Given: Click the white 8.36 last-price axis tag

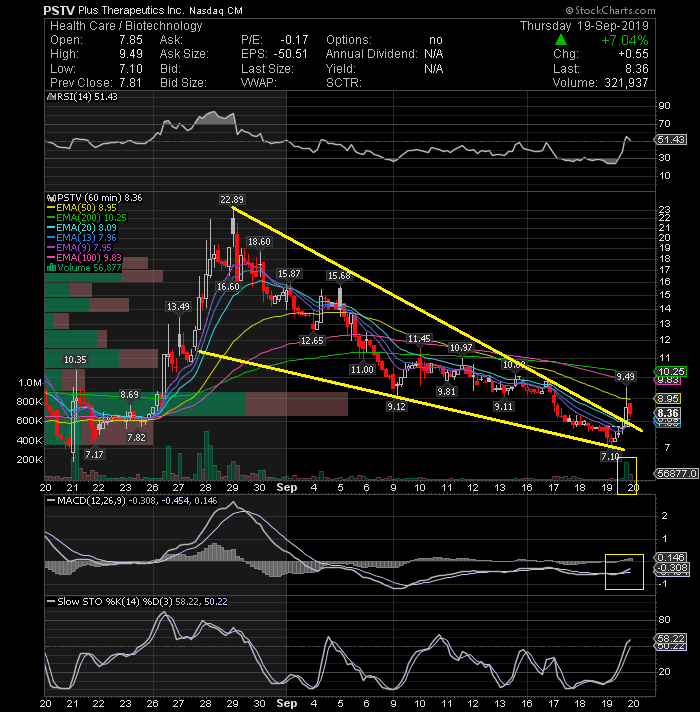Looking at the screenshot, I should [x=668, y=413].
